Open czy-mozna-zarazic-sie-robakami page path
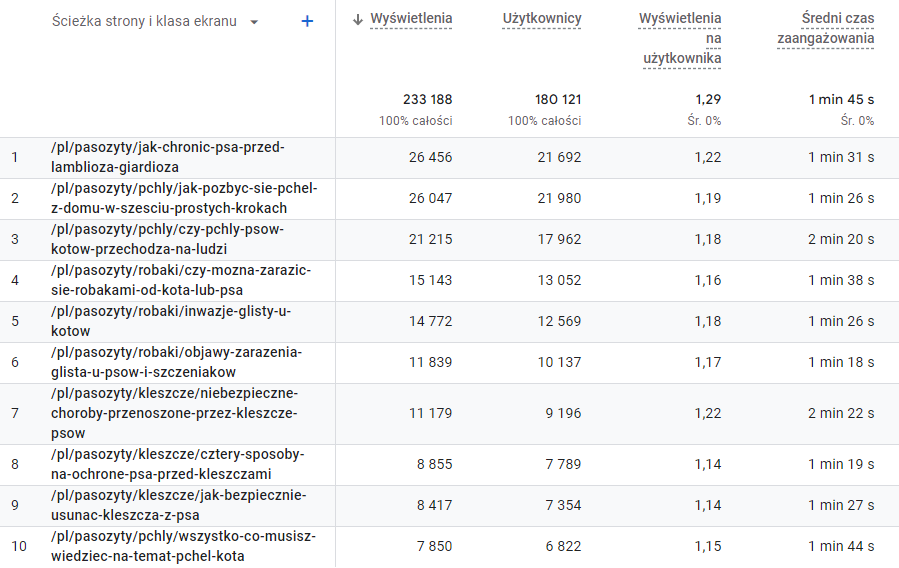Screen dimensions: 899x568 click(178, 281)
